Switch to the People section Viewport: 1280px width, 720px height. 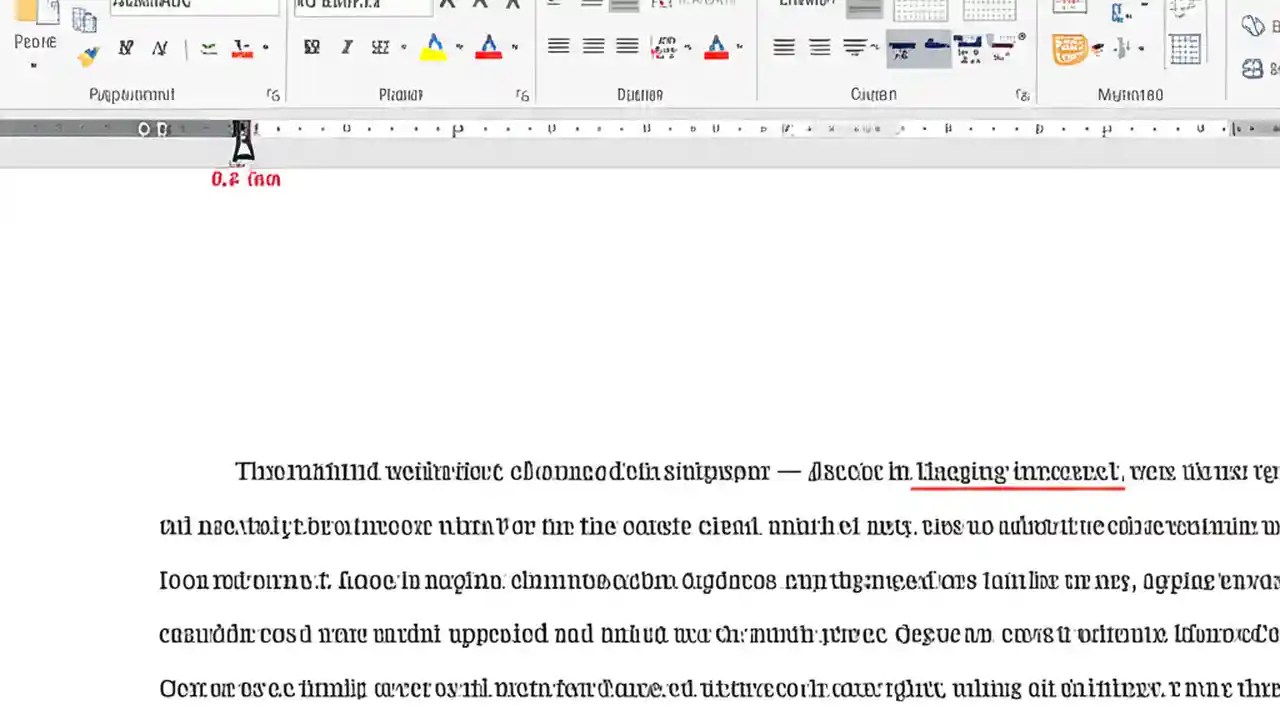(35, 41)
